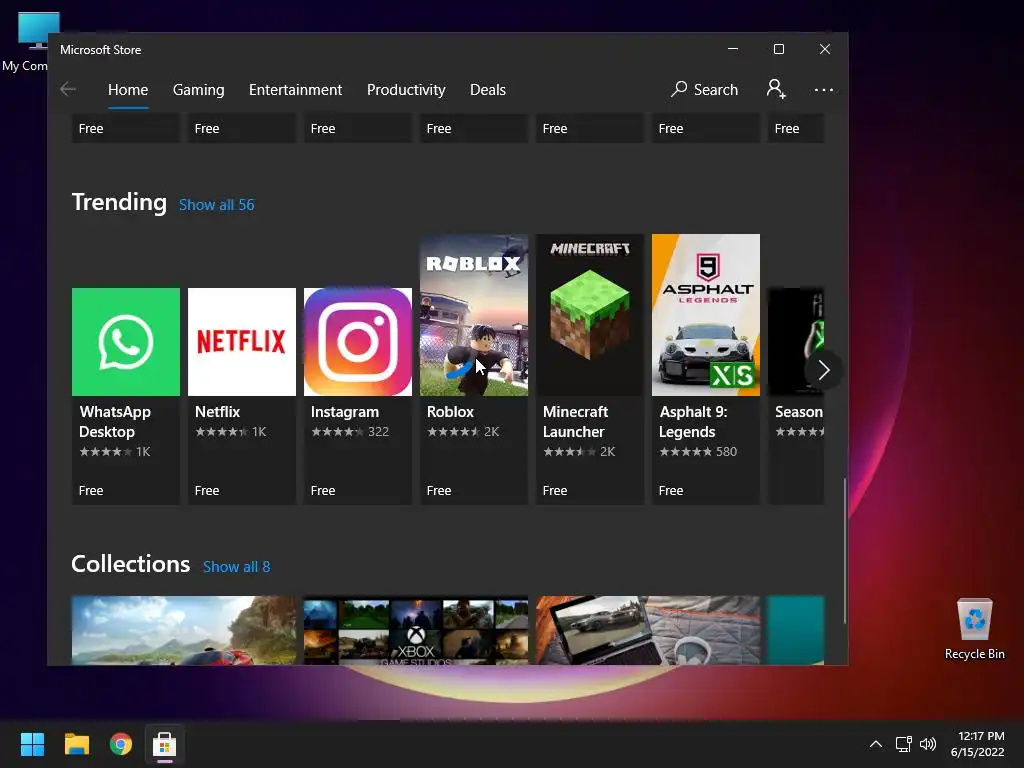This screenshot has height=768, width=1024.
Task: Open the WhatsApp Desktop app icon
Action: point(125,342)
